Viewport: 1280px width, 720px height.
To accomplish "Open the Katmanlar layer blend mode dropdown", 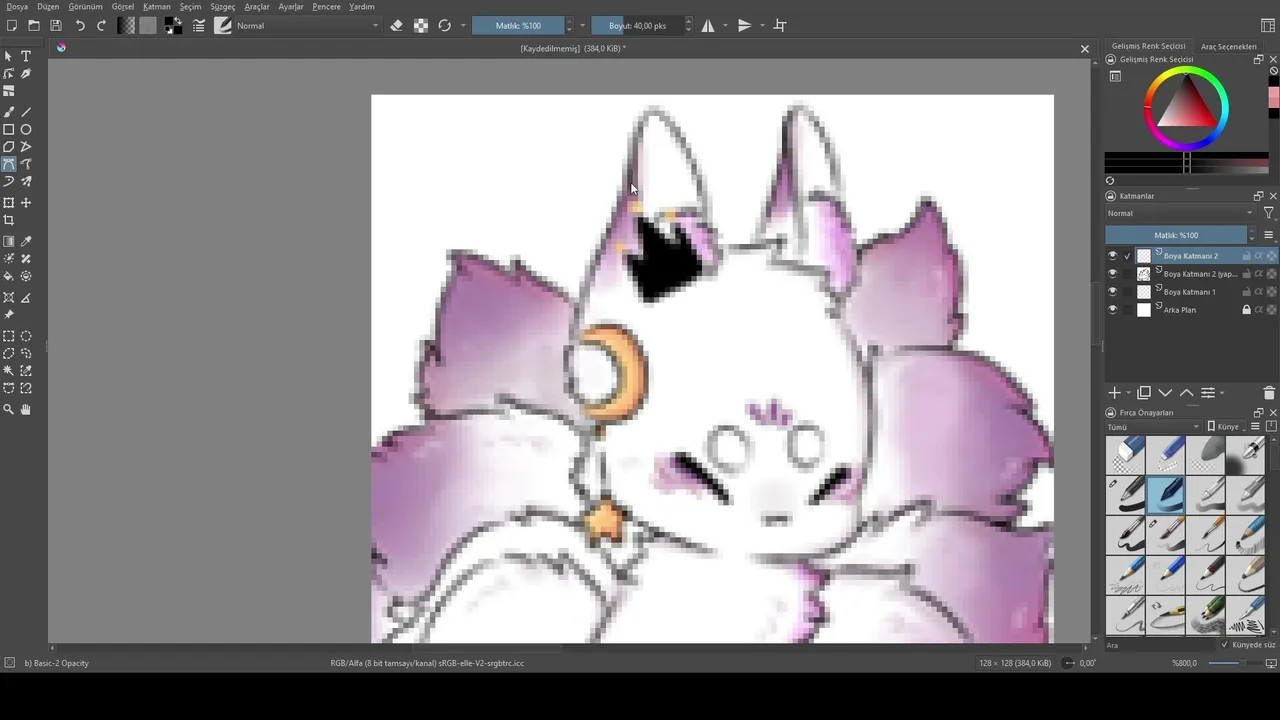I will 1180,213.
